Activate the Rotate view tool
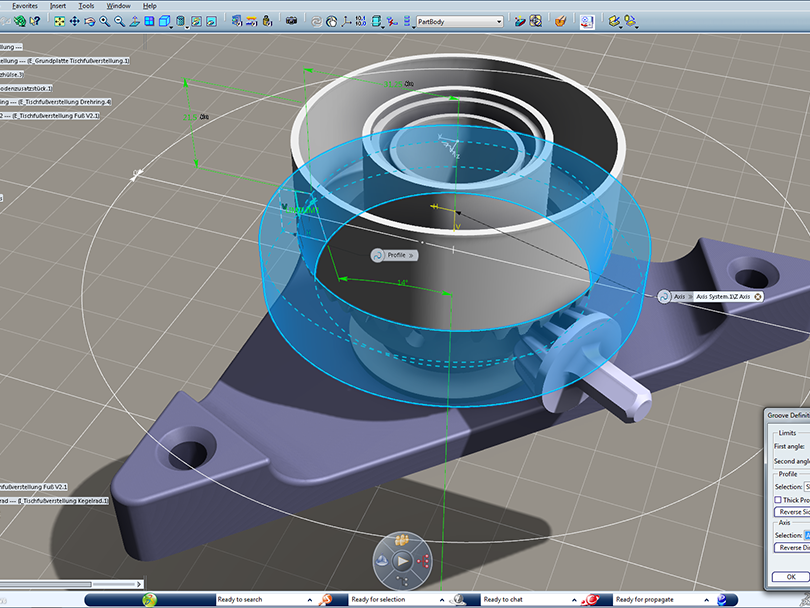The width and height of the screenshot is (810, 608). tap(90, 21)
